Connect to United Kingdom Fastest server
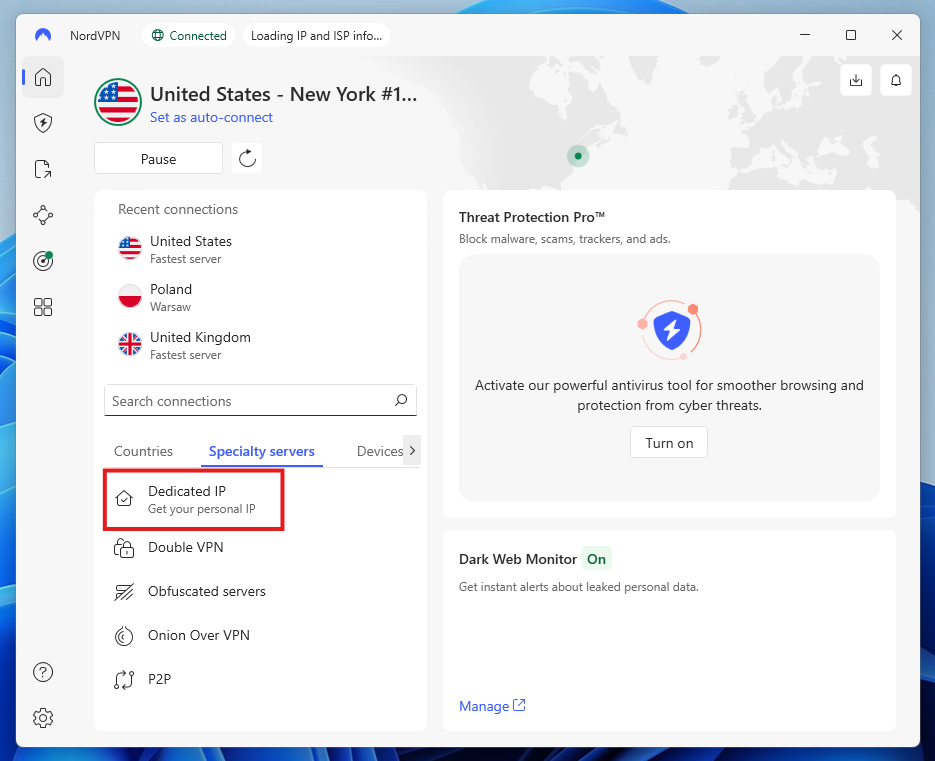 coord(260,345)
